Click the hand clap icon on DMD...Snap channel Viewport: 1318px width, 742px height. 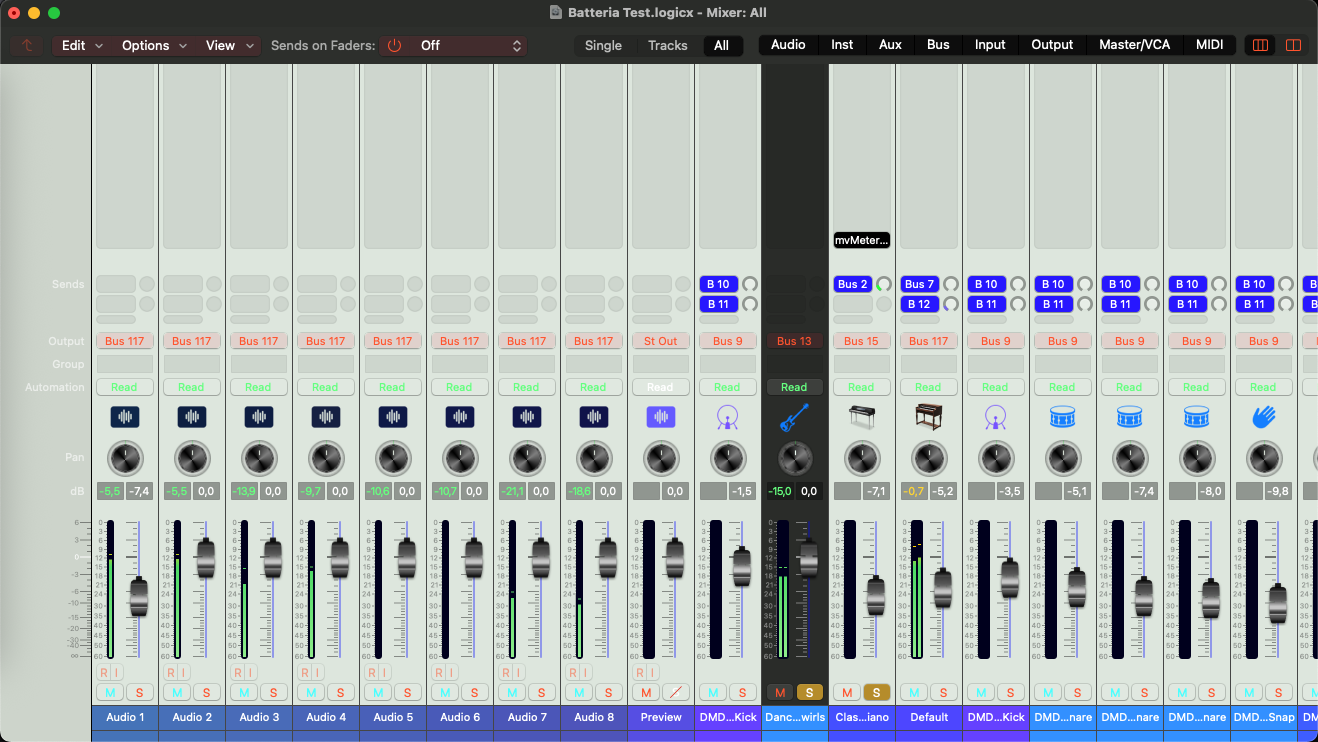[x=1263, y=417]
